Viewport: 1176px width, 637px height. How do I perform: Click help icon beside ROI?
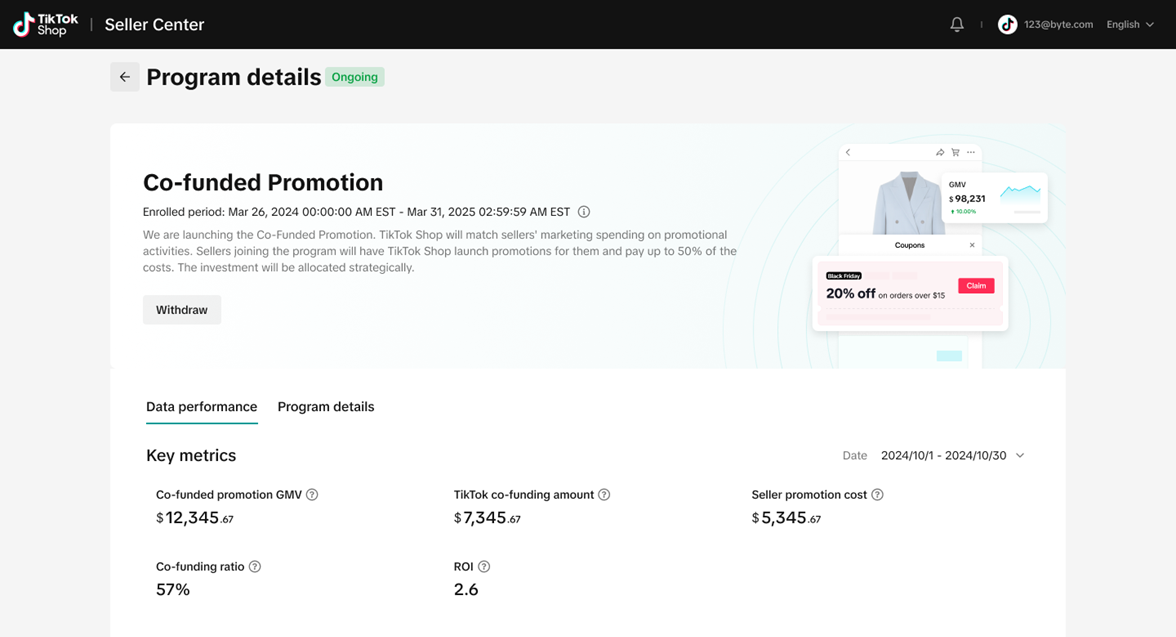click(484, 567)
